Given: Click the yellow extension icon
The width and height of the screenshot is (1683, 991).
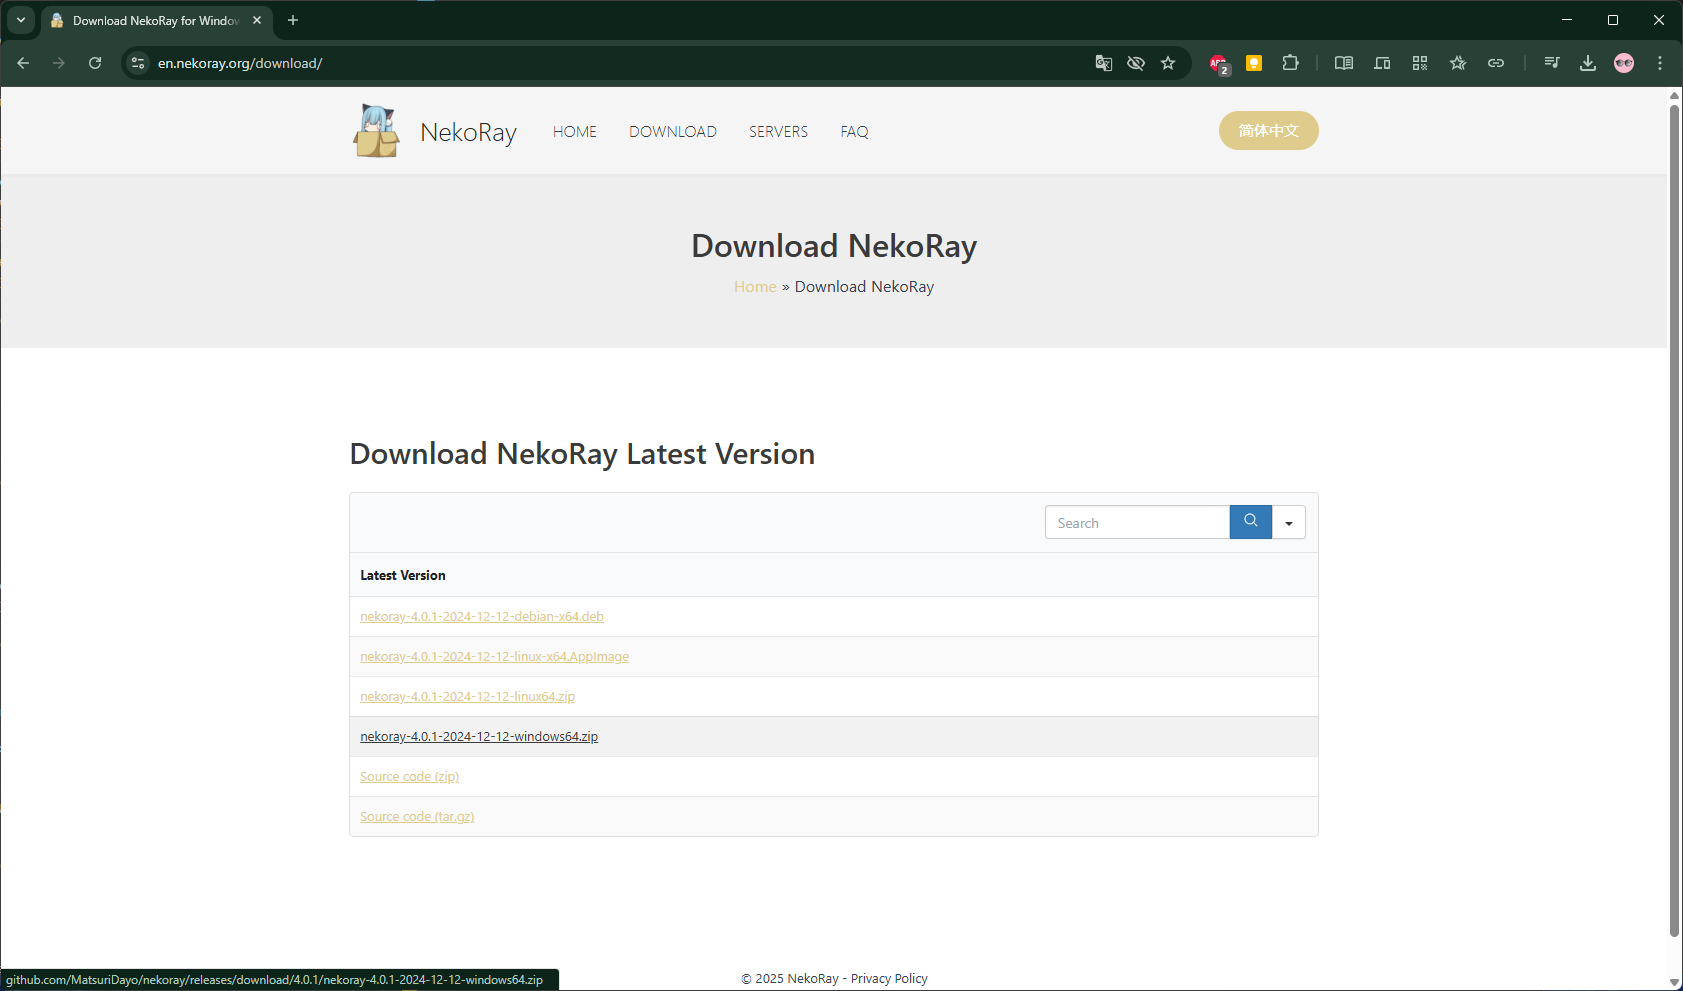Looking at the screenshot, I should tap(1254, 63).
